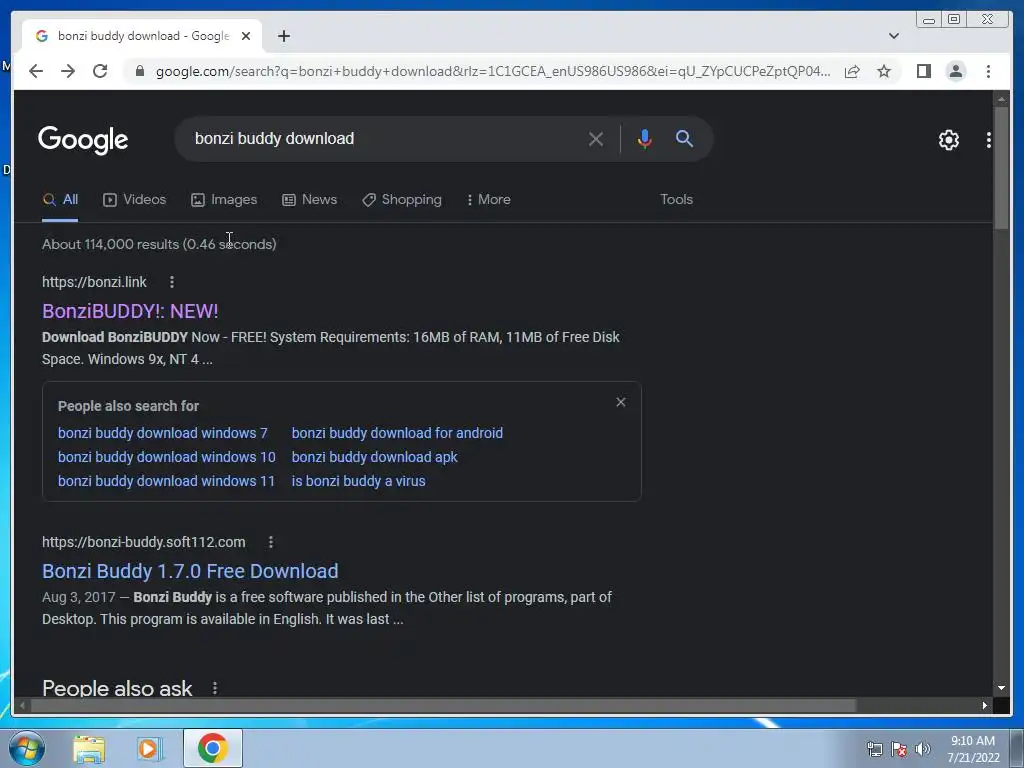Submit search with magnifier icon
This screenshot has width=1024, height=768.
point(684,138)
